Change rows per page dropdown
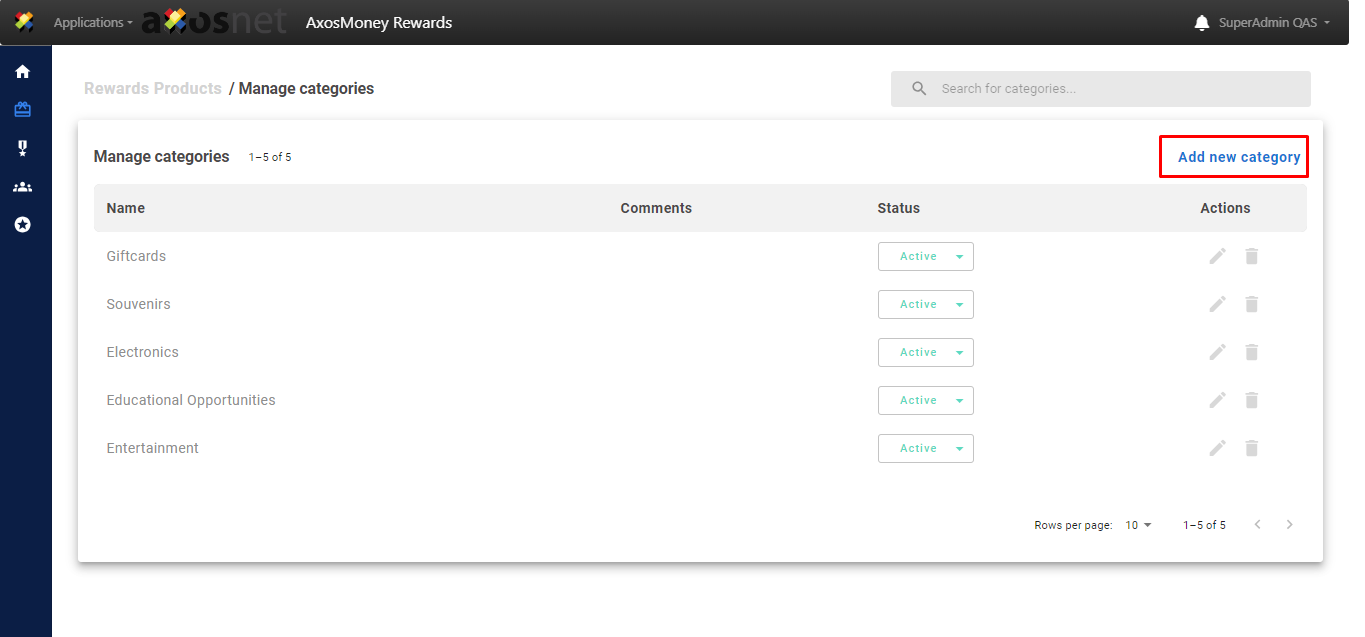The width and height of the screenshot is (1365, 637). coord(1138,525)
